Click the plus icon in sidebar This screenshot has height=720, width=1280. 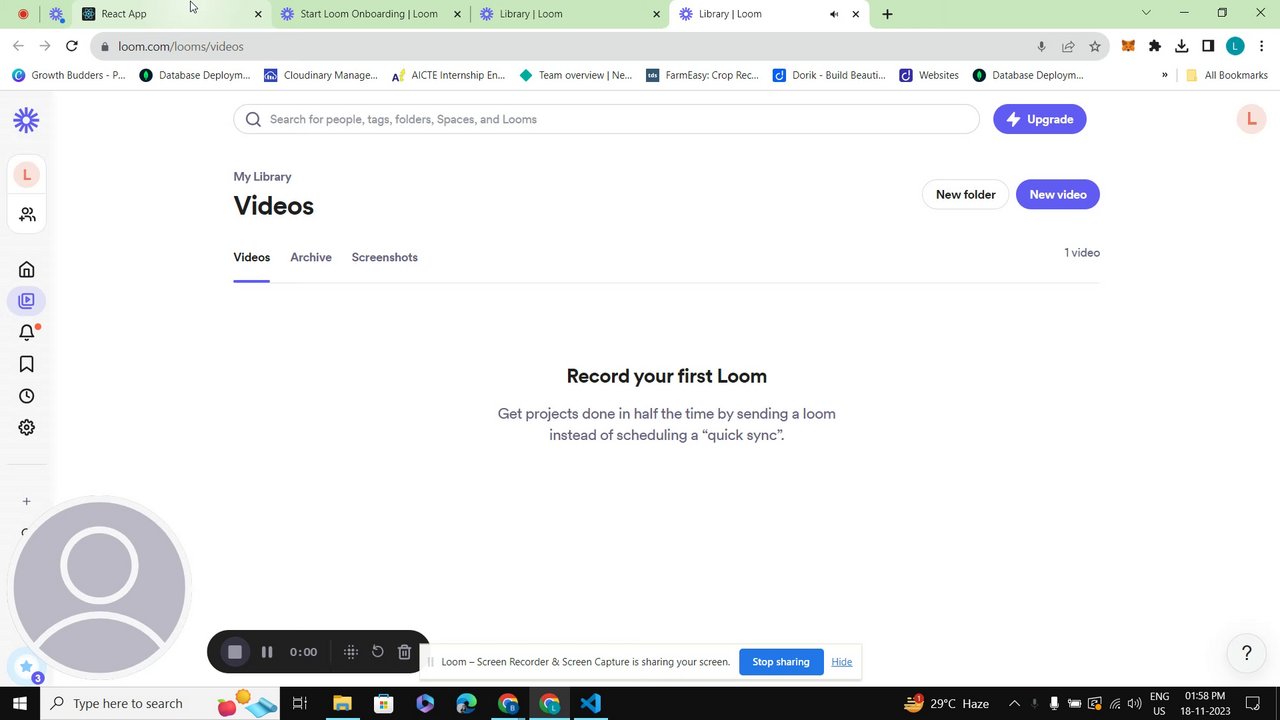click(27, 501)
